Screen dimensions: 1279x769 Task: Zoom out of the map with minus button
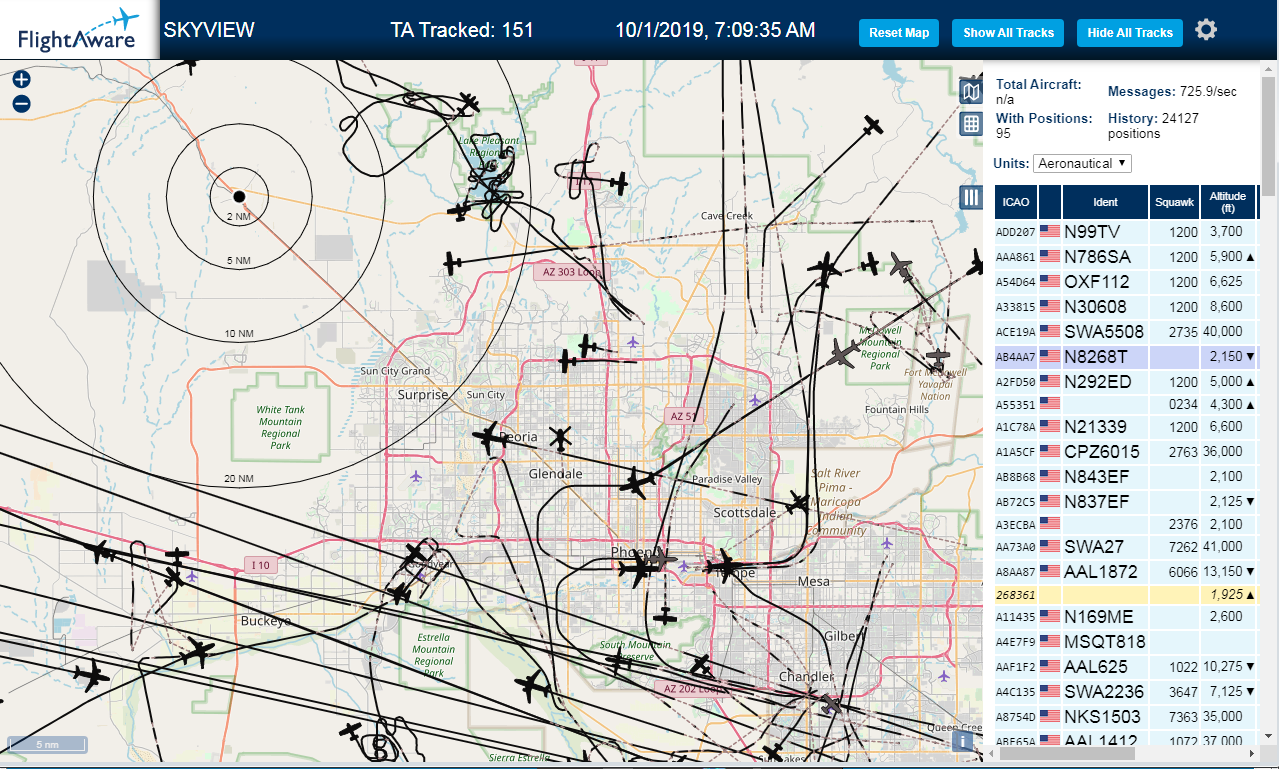tap(22, 104)
